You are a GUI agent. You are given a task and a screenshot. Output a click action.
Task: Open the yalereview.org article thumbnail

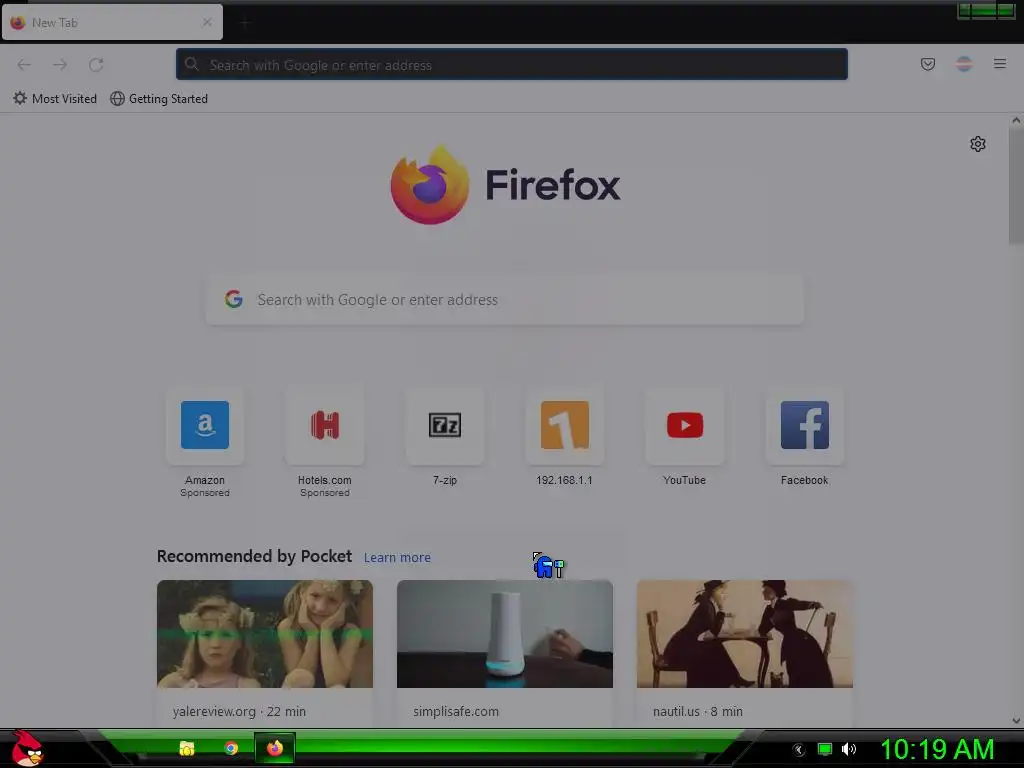point(264,633)
